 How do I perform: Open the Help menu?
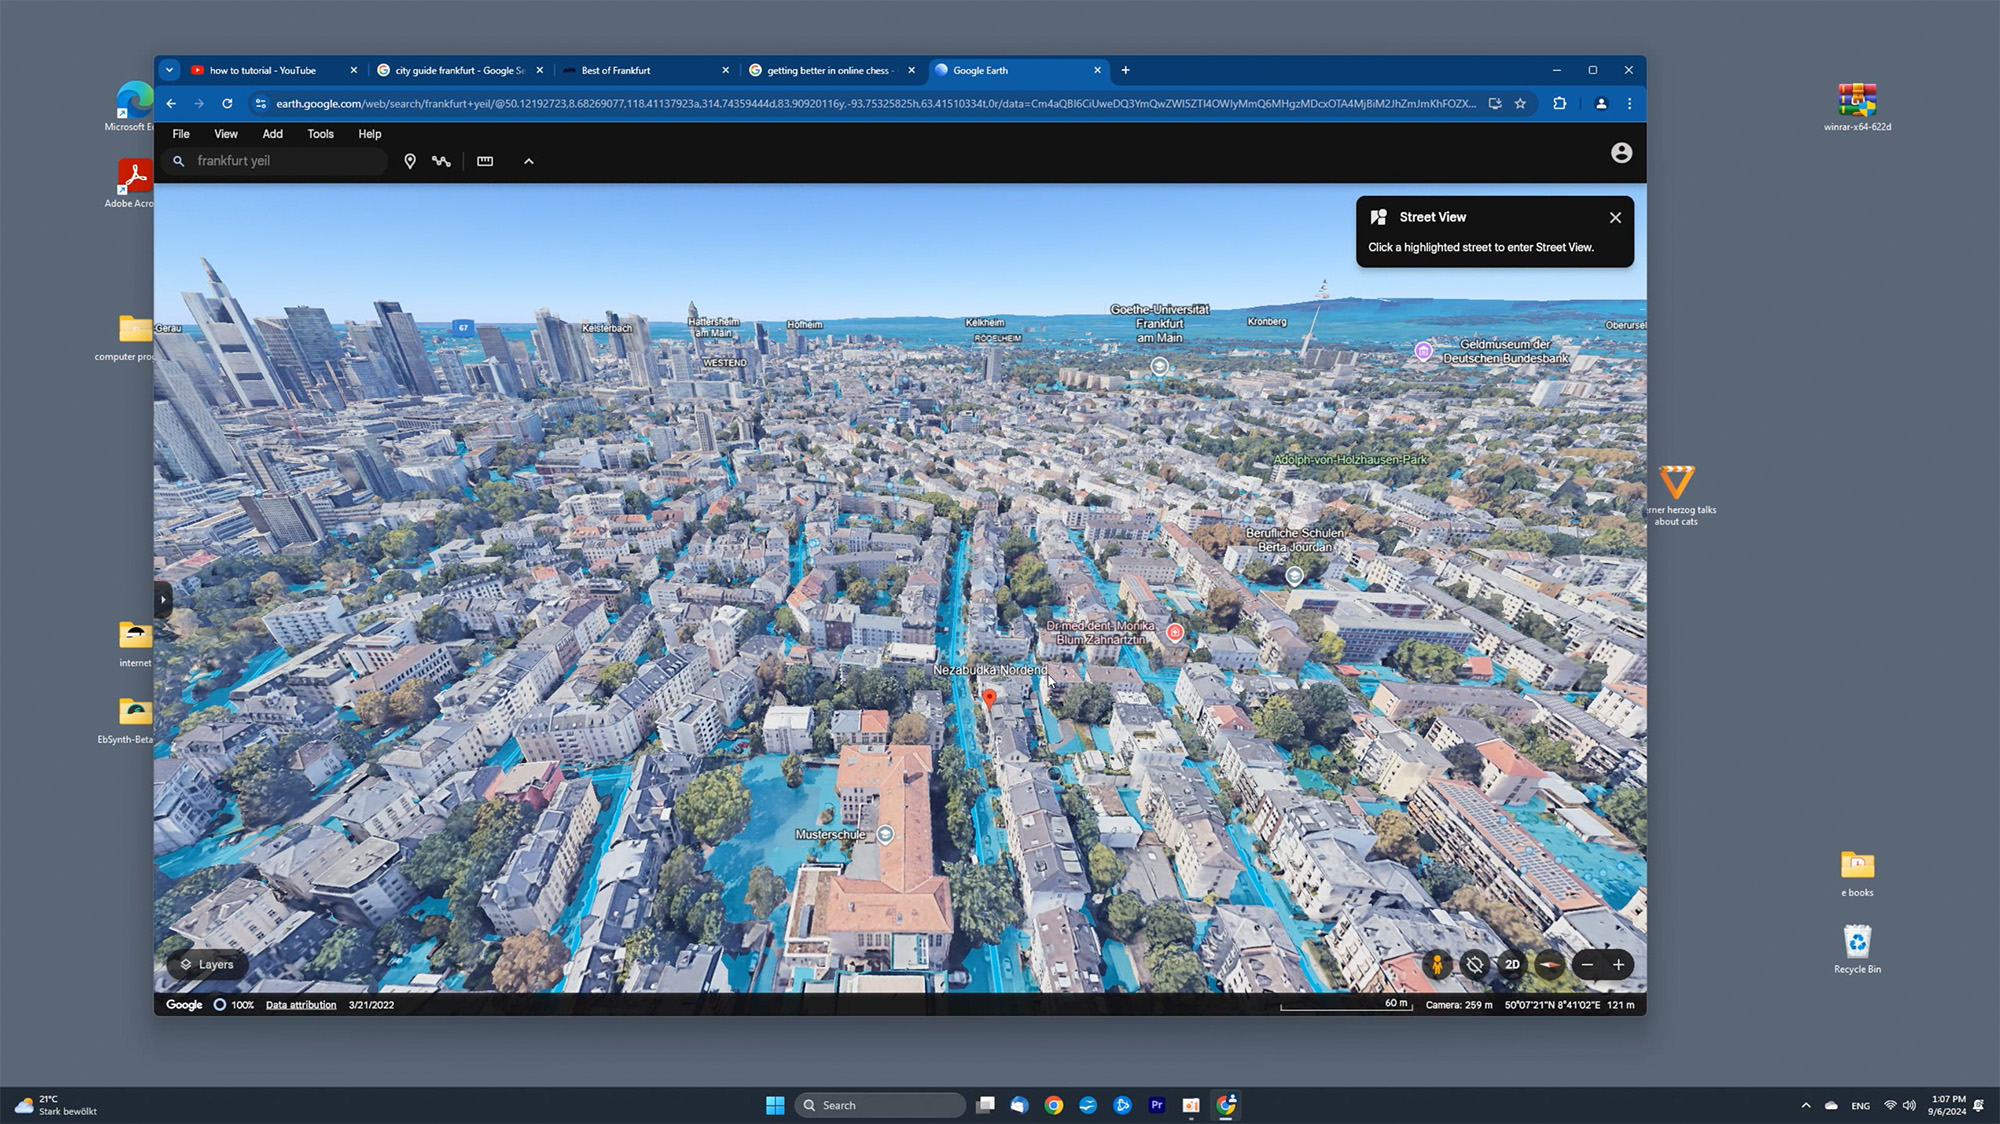(x=370, y=134)
